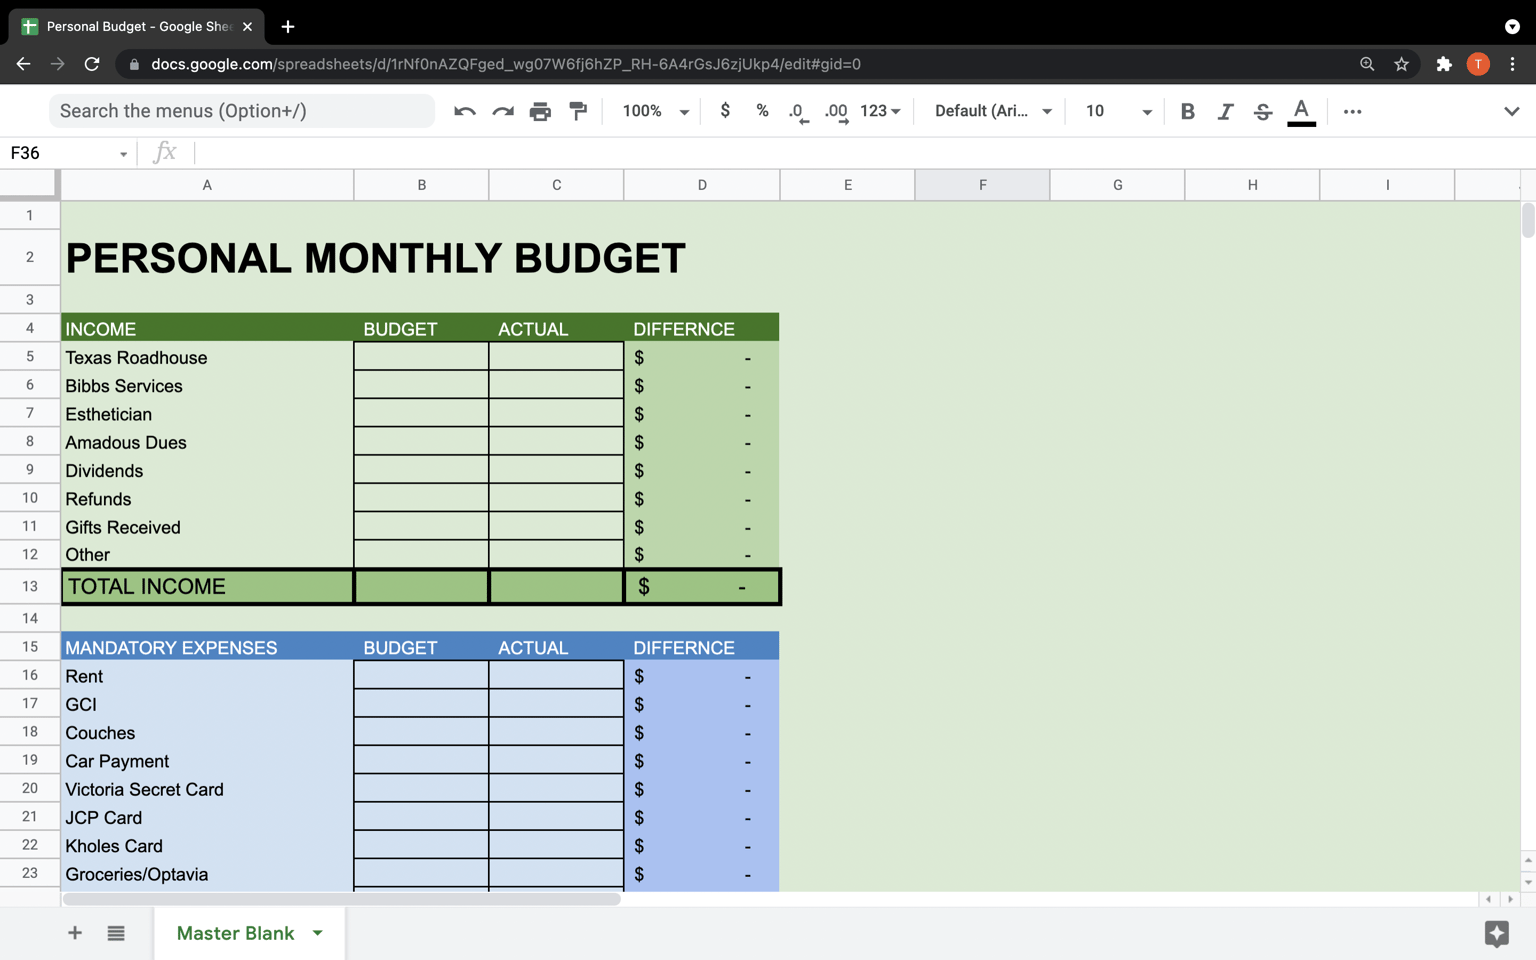The image size is (1536, 960).
Task: Add a new sheet with plus icon
Action: pyautogui.click(x=75, y=933)
